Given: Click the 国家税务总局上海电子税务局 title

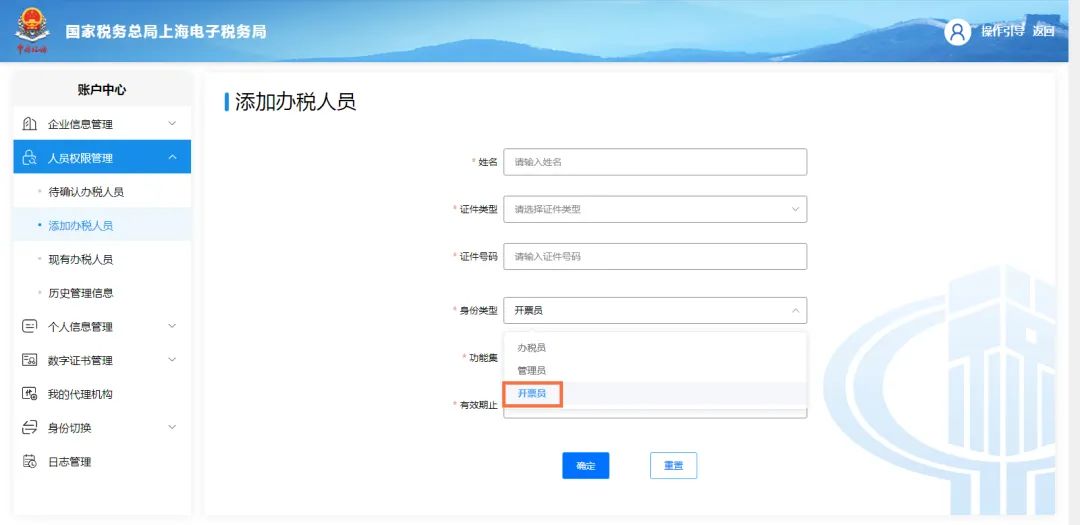Looking at the screenshot, I should pos(165,32).
